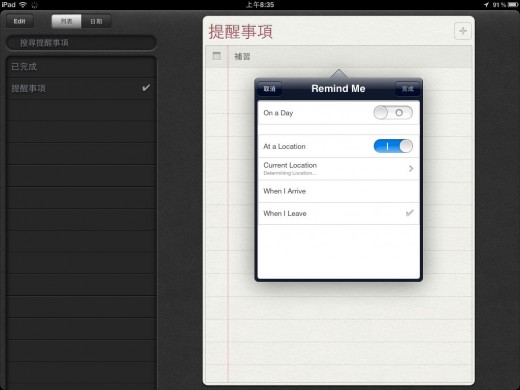Tap the location arrow icon in status bar

486,5
